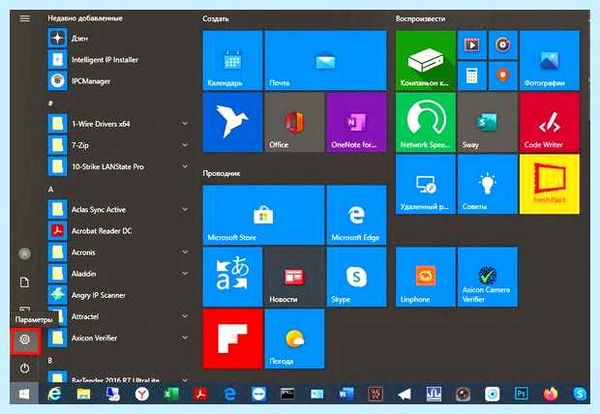Screen dimensions: 600x414
Task: Open the Новости news tile
Action: click(294, 277)
